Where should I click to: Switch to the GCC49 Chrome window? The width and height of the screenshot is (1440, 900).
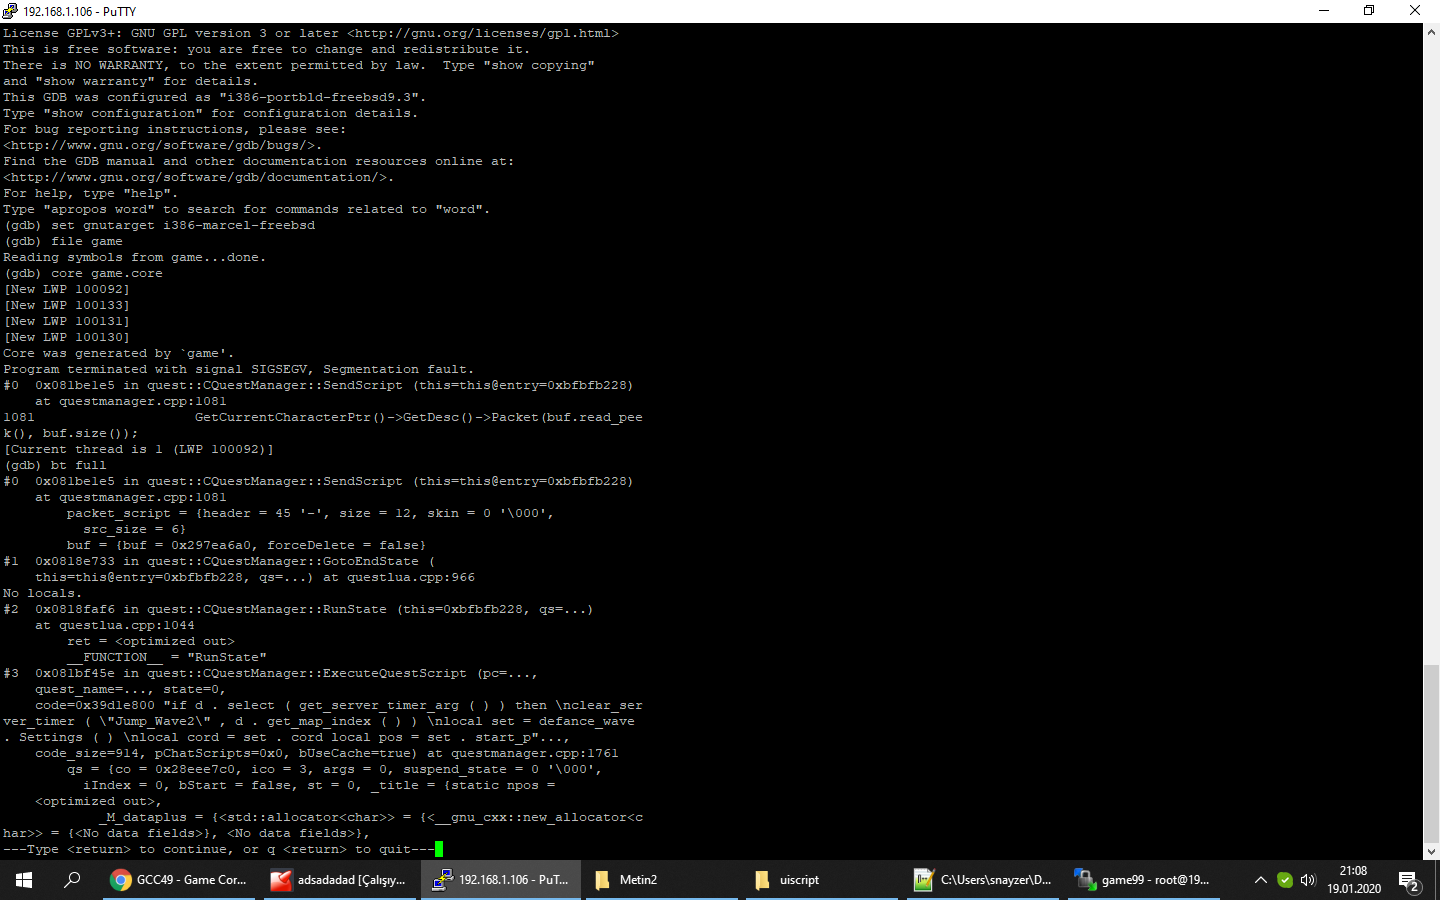(179, 880)
